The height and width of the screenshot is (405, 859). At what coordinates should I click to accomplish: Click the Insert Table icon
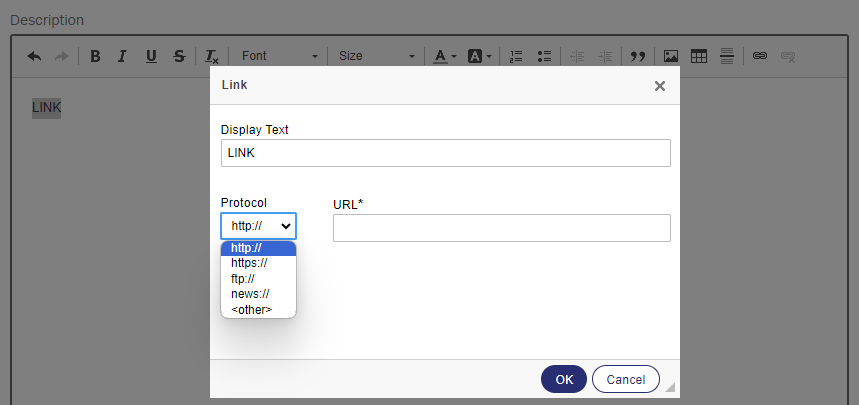pos(699,56)
